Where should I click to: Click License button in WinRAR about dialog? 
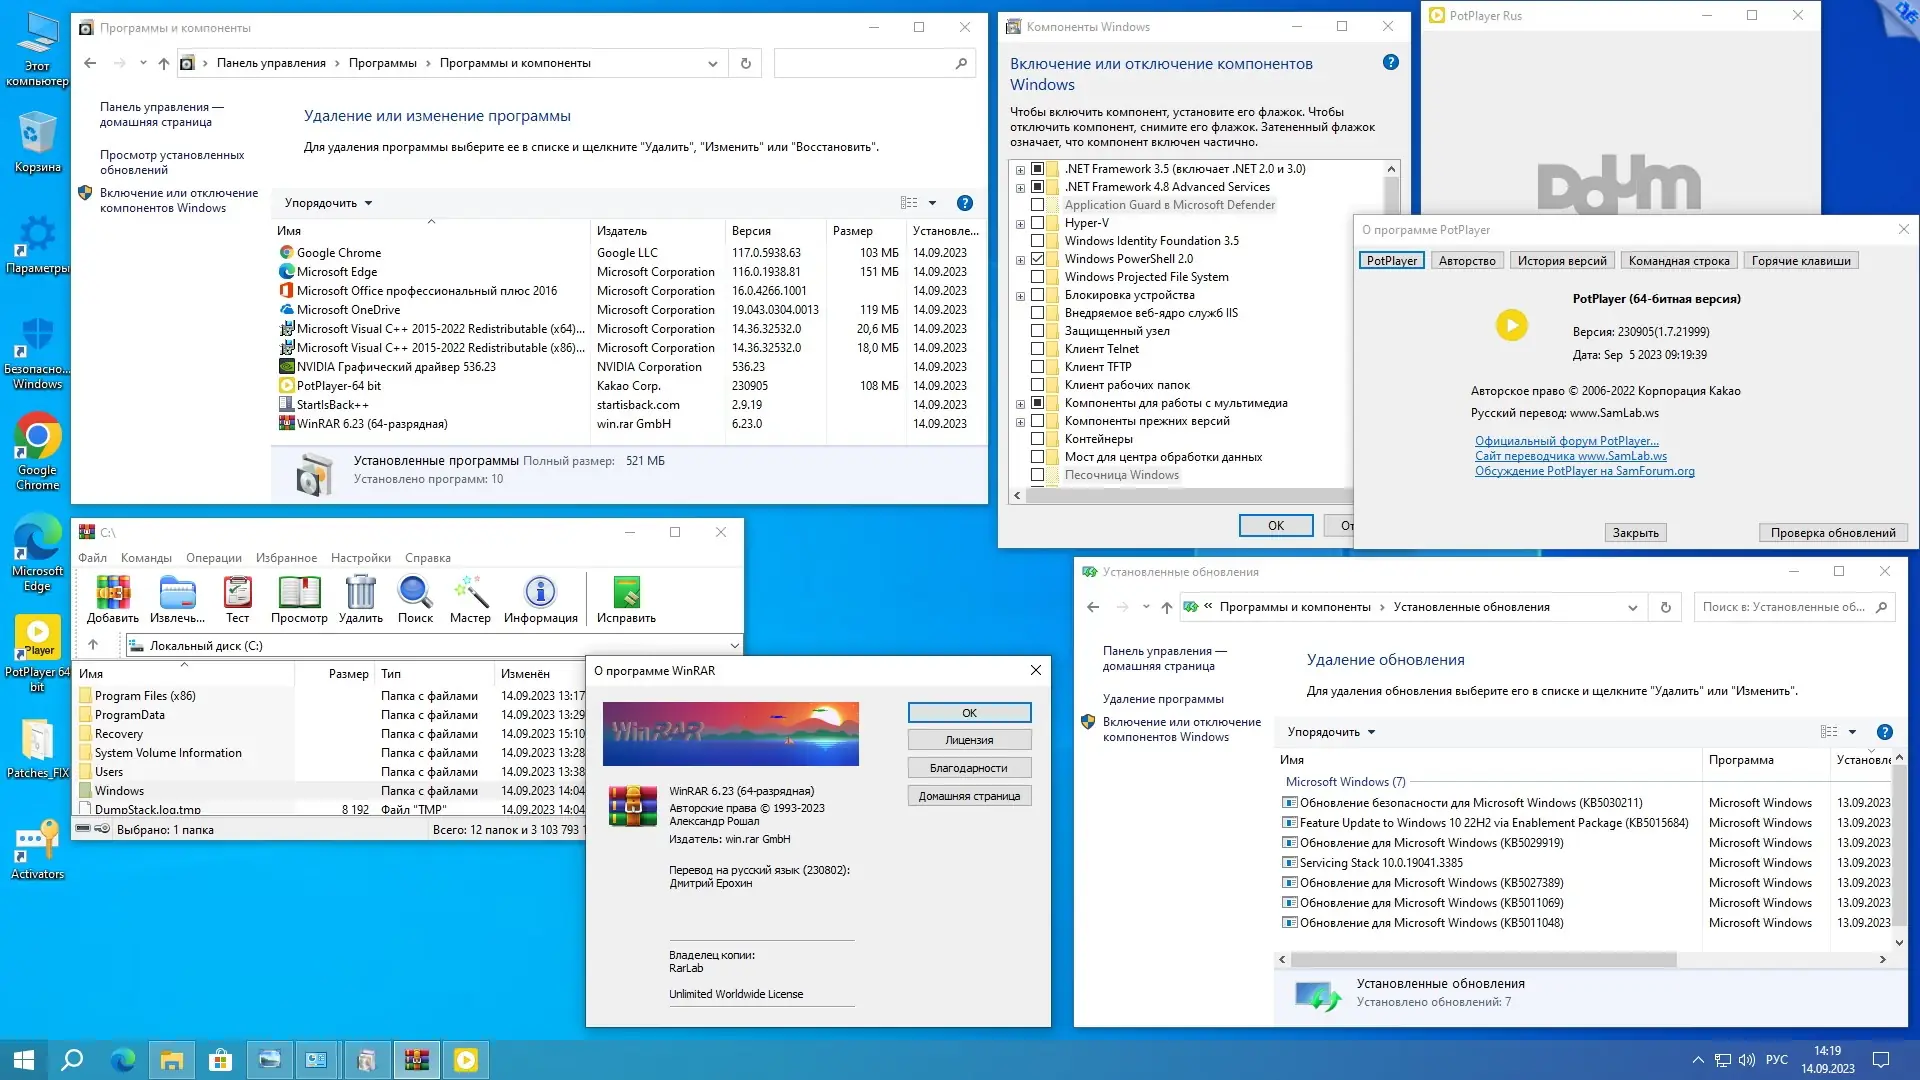tap(968, 740)
